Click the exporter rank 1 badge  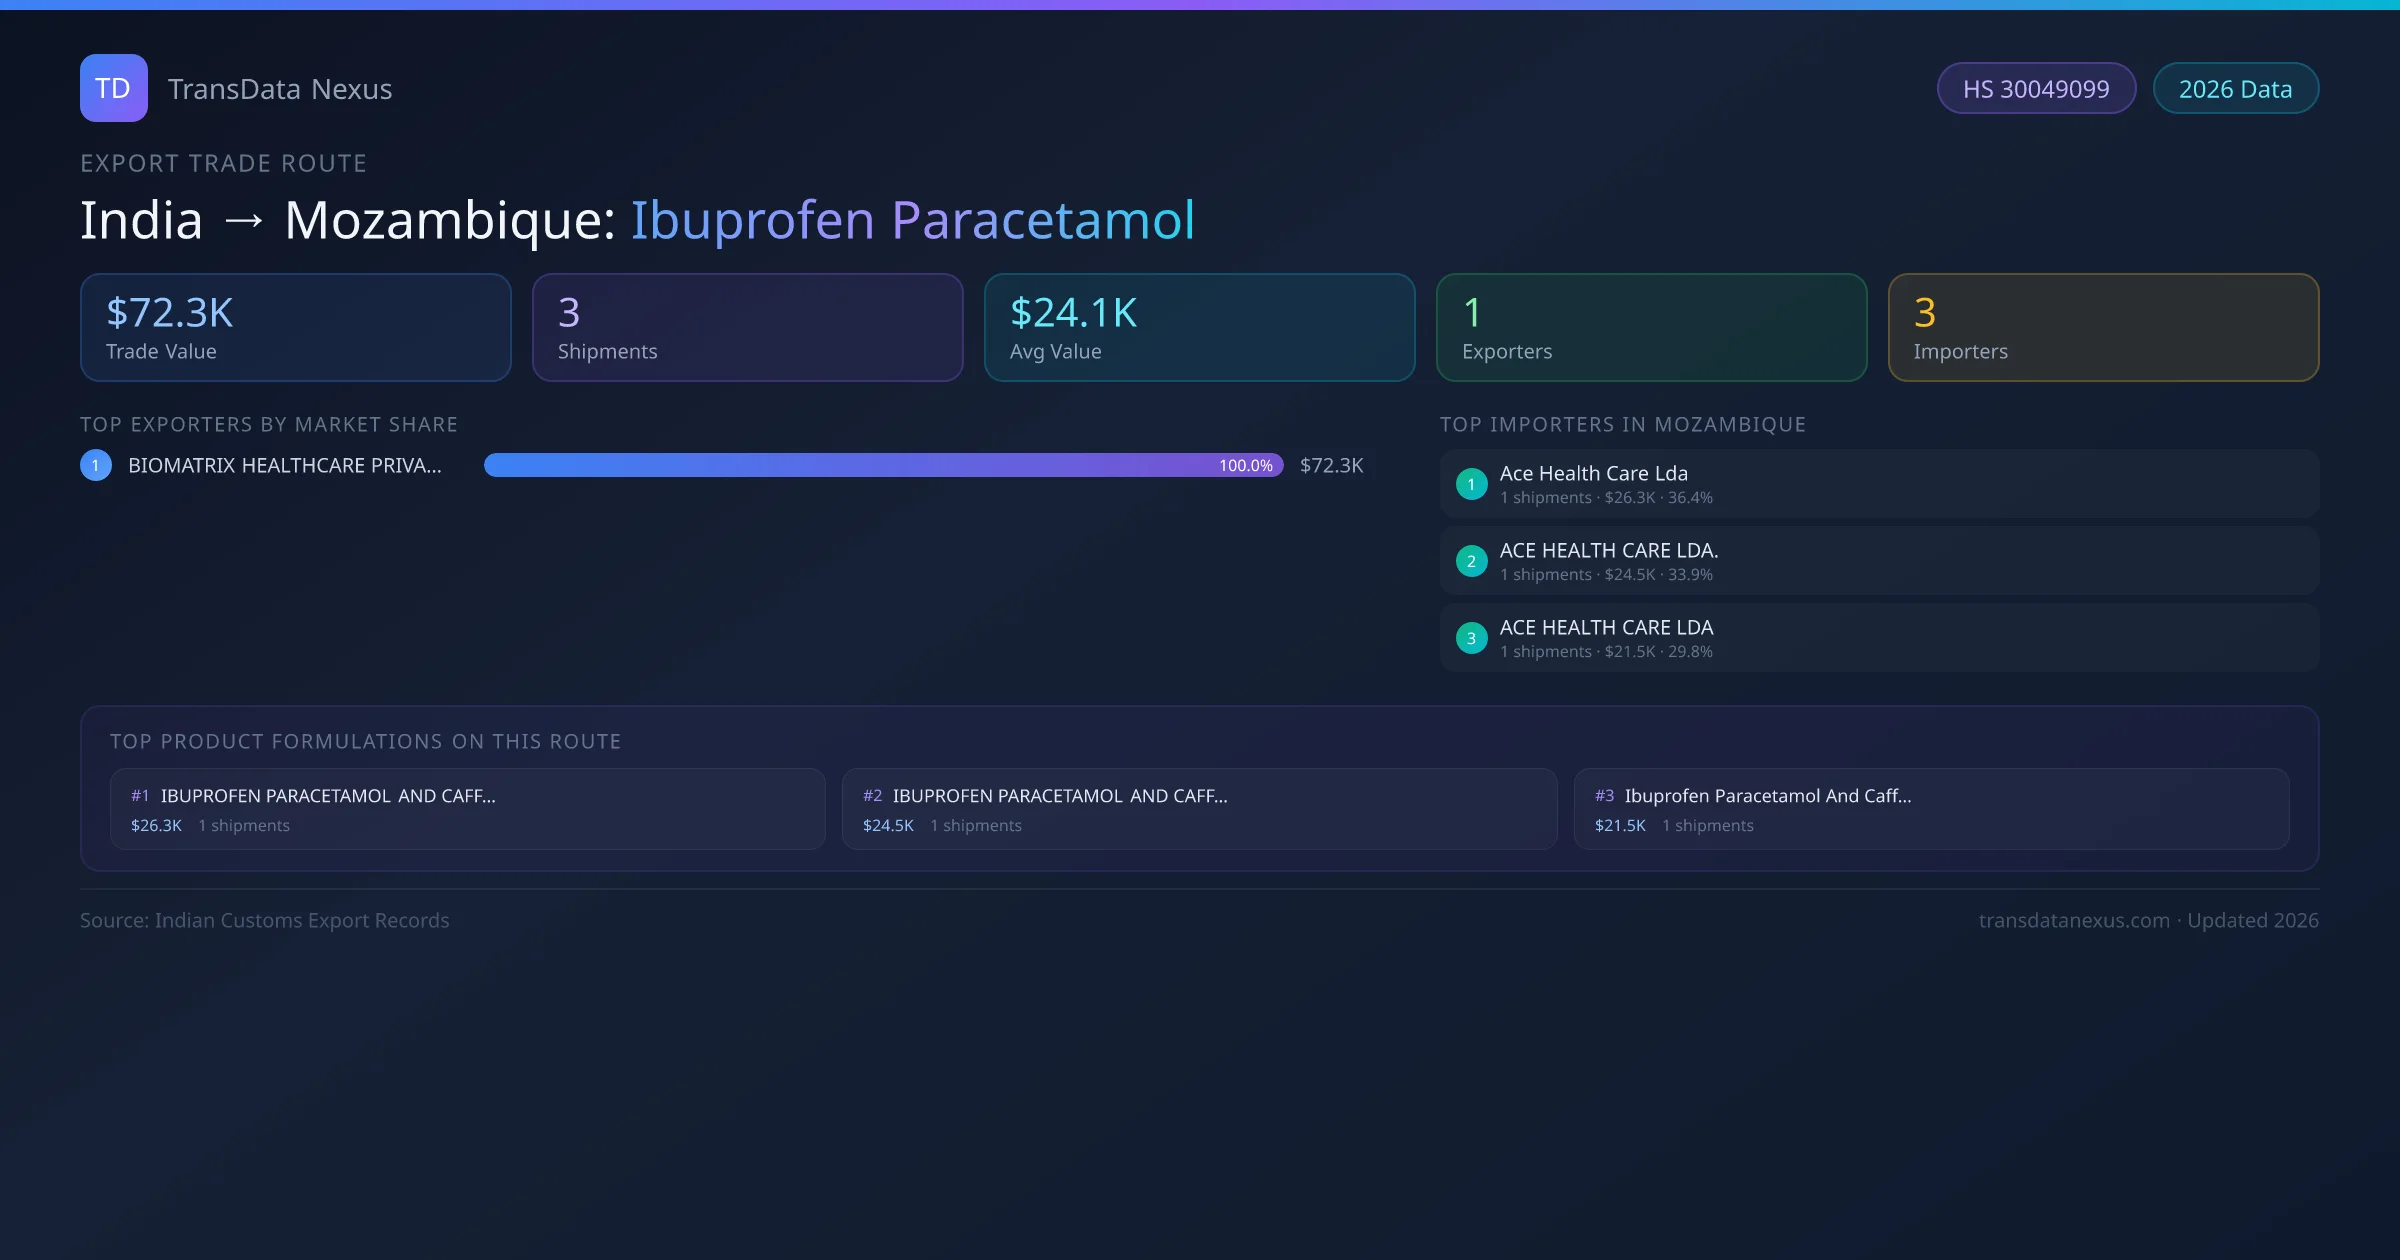click(96, 465)
